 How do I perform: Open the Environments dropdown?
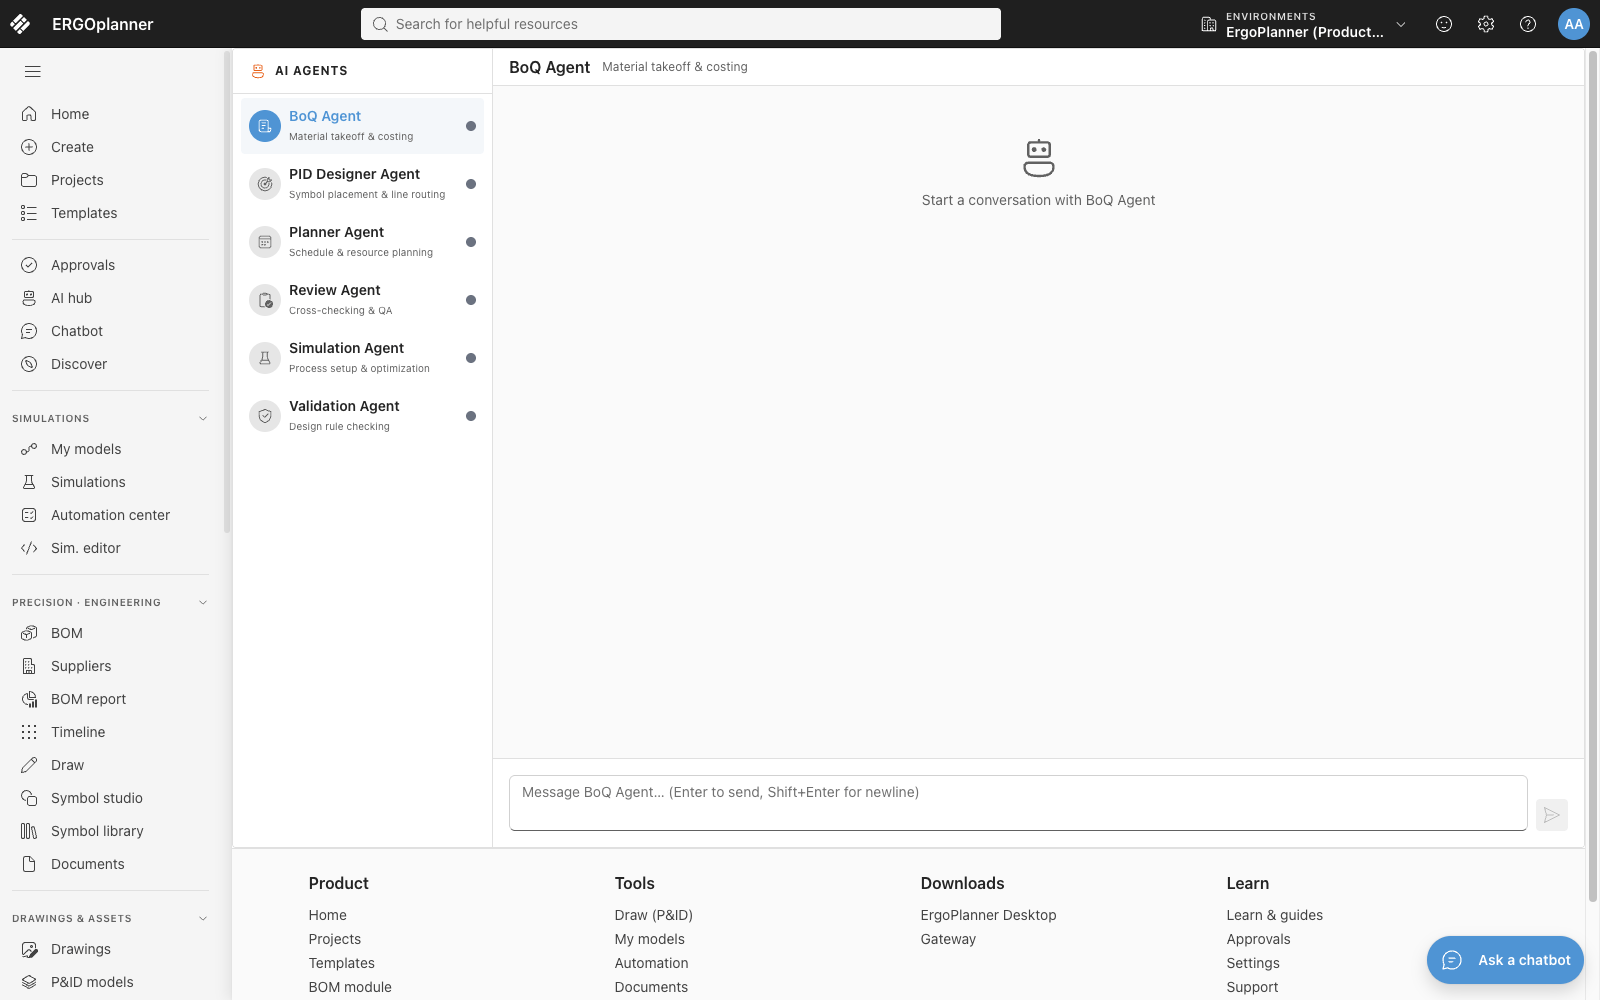1303,24
